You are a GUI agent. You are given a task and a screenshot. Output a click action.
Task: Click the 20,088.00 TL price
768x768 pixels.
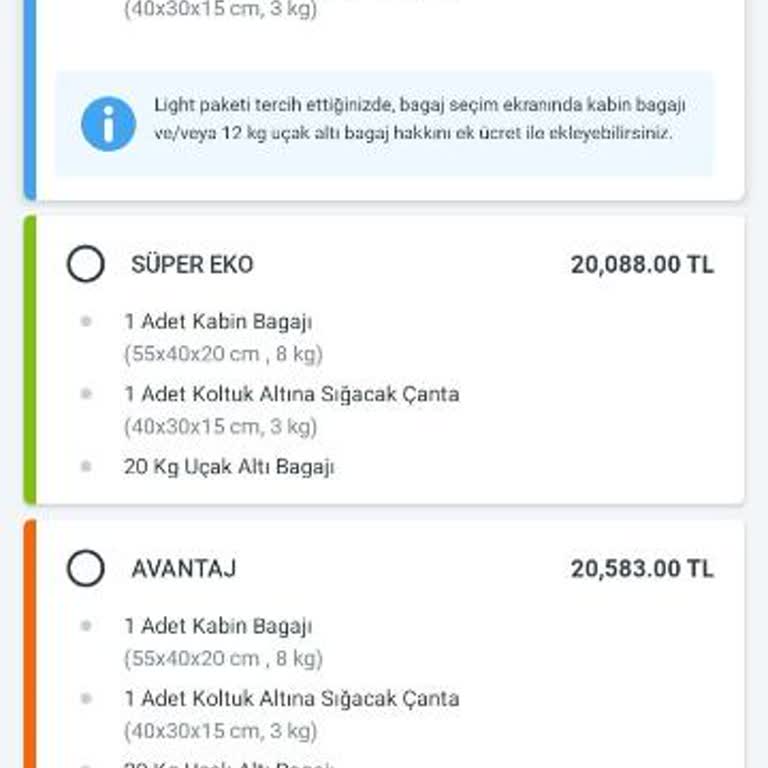coord(642,265)
